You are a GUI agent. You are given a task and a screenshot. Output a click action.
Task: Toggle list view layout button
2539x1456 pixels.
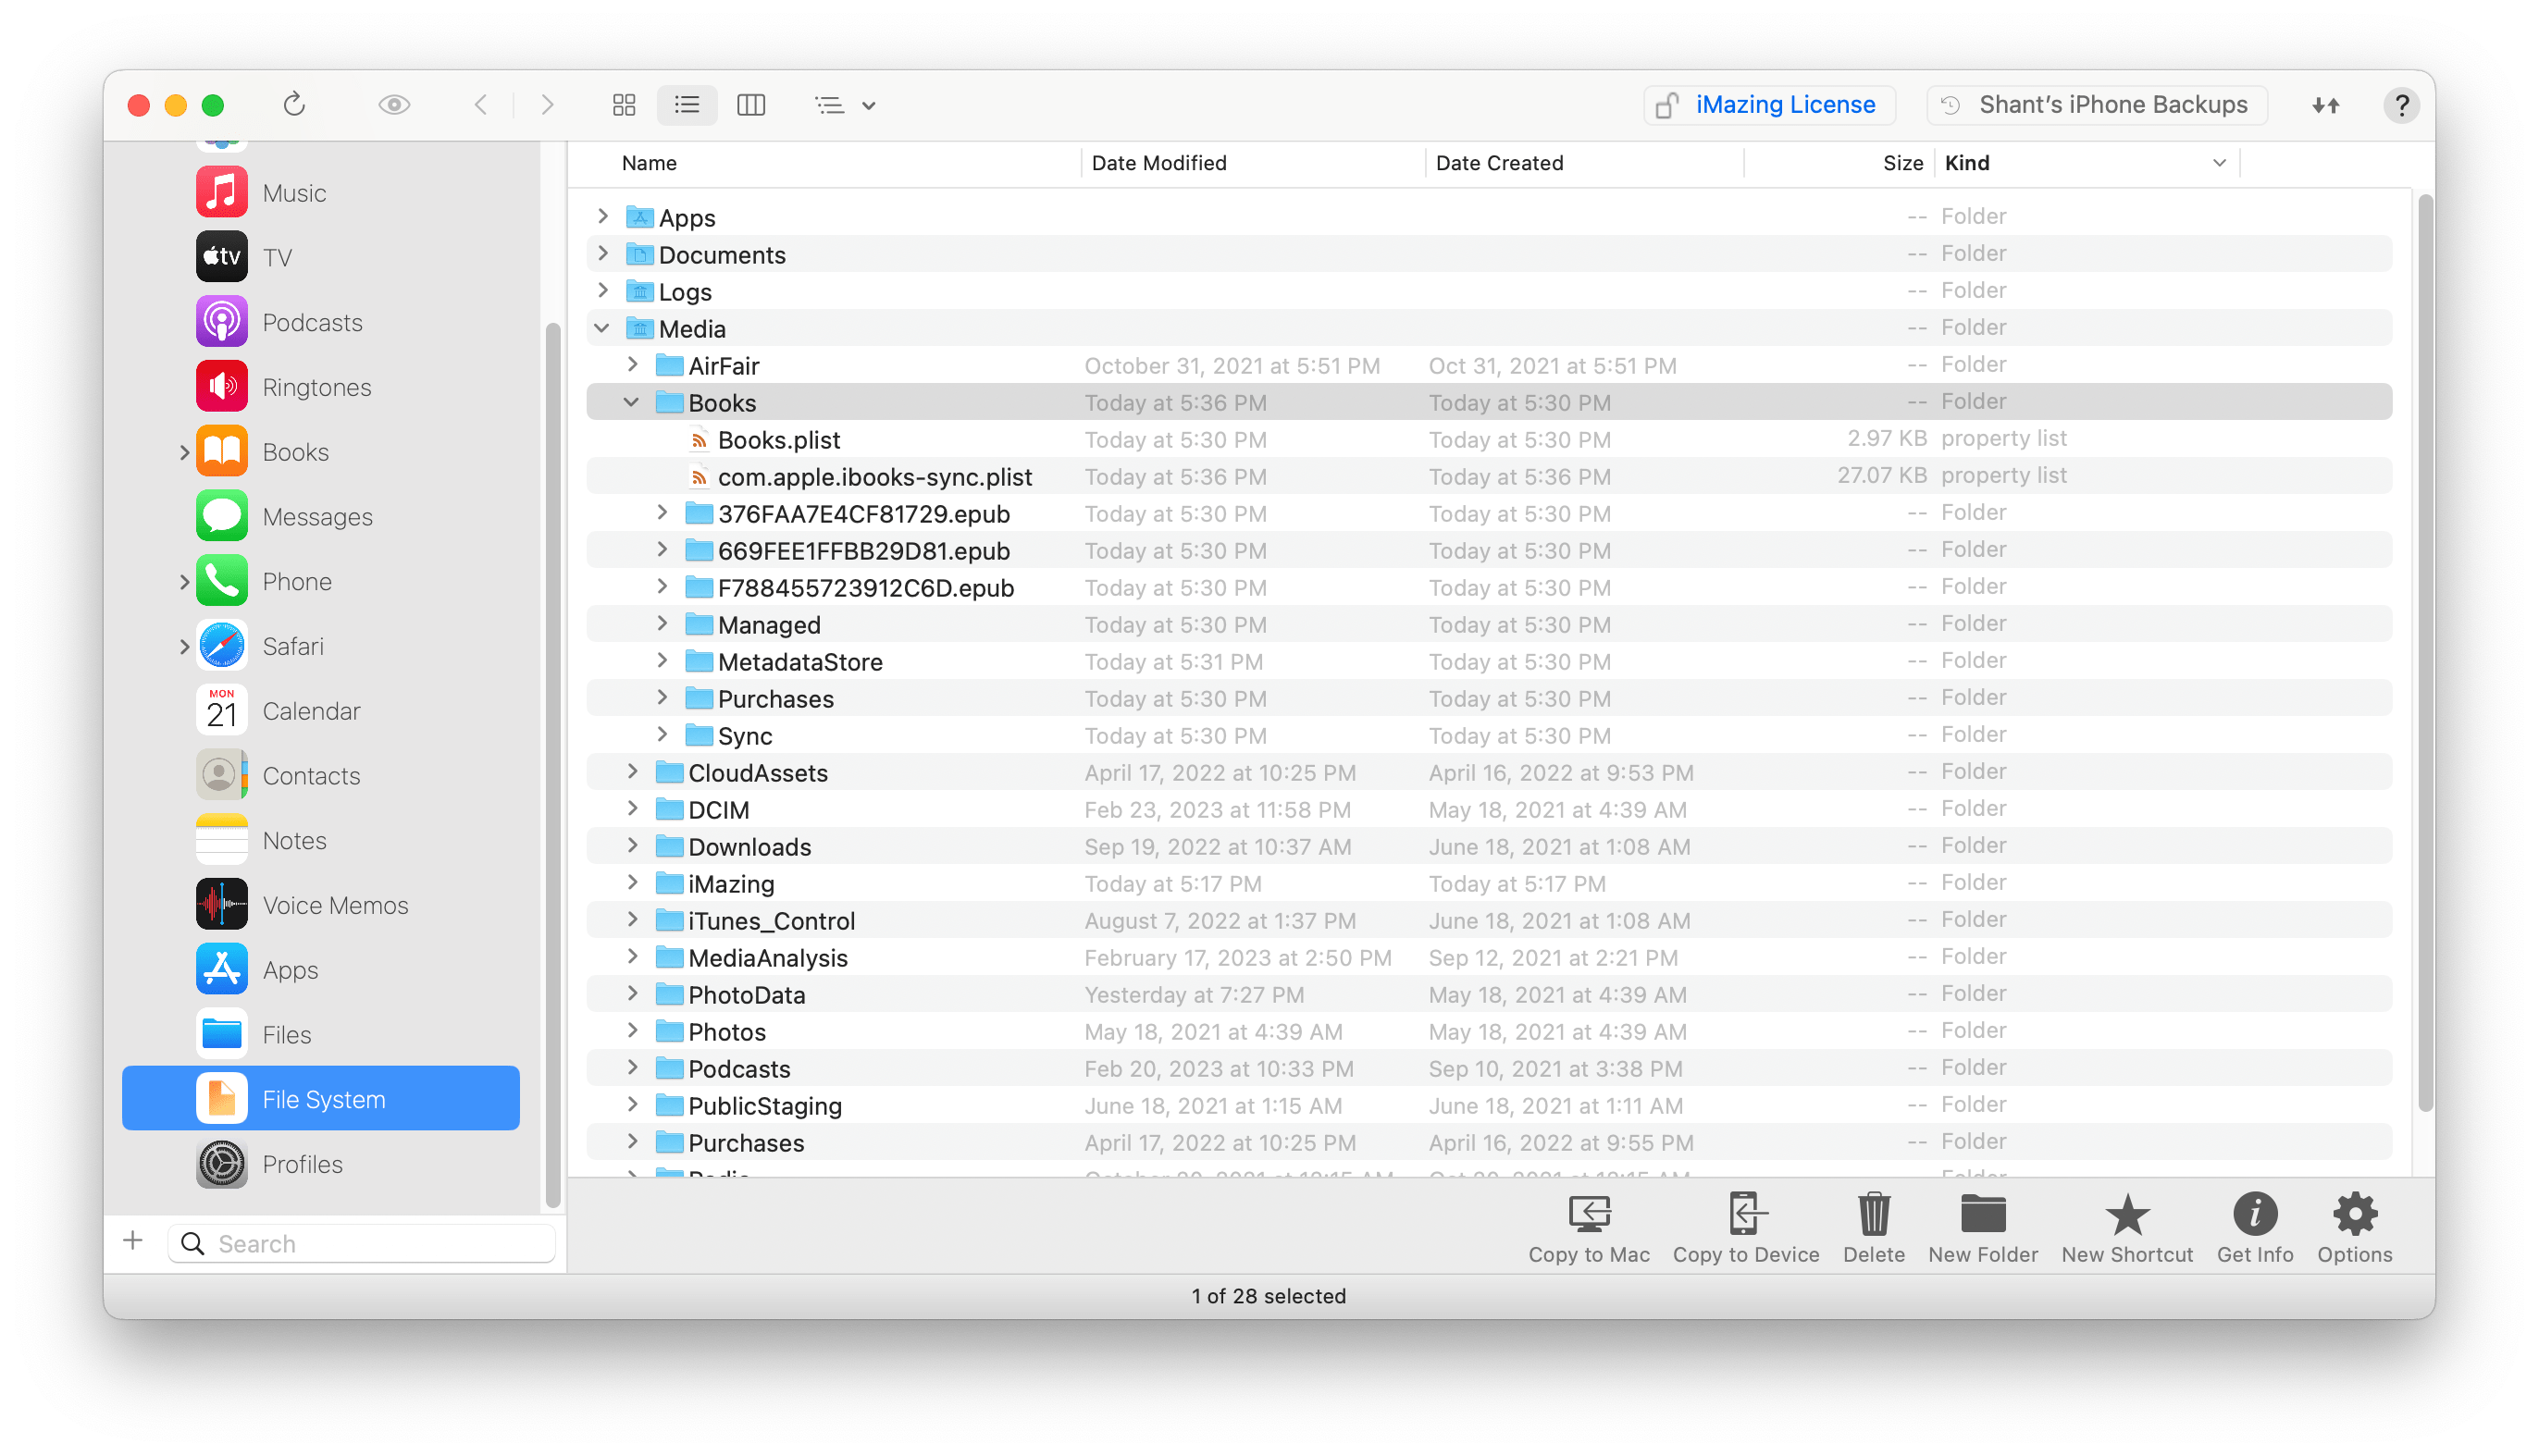tap(686, 105)
